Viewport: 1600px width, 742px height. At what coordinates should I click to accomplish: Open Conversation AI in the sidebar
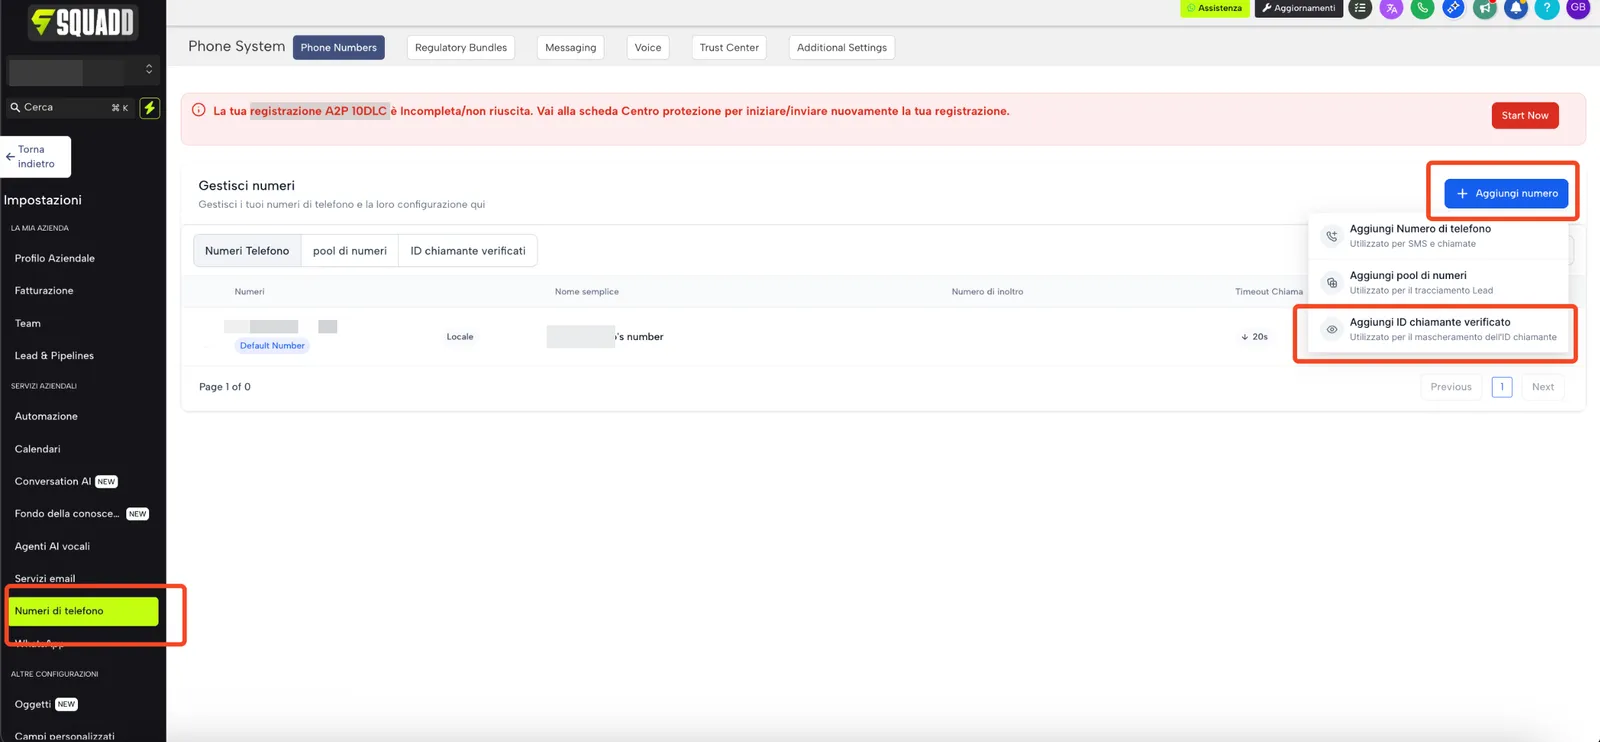66,481
